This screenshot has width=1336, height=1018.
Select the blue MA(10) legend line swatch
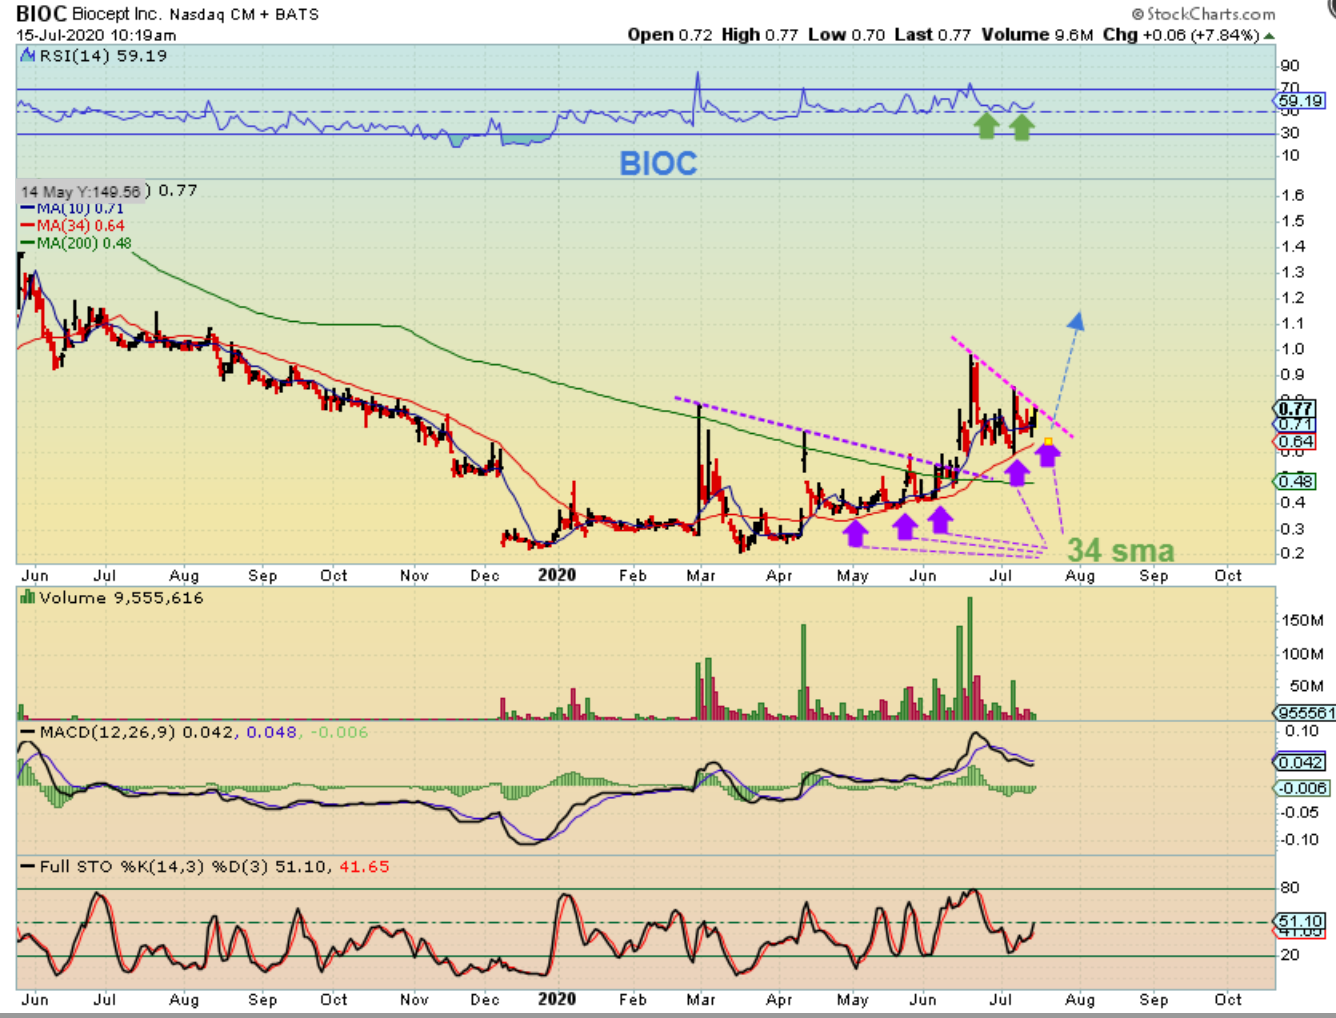(x=28, y=208)
